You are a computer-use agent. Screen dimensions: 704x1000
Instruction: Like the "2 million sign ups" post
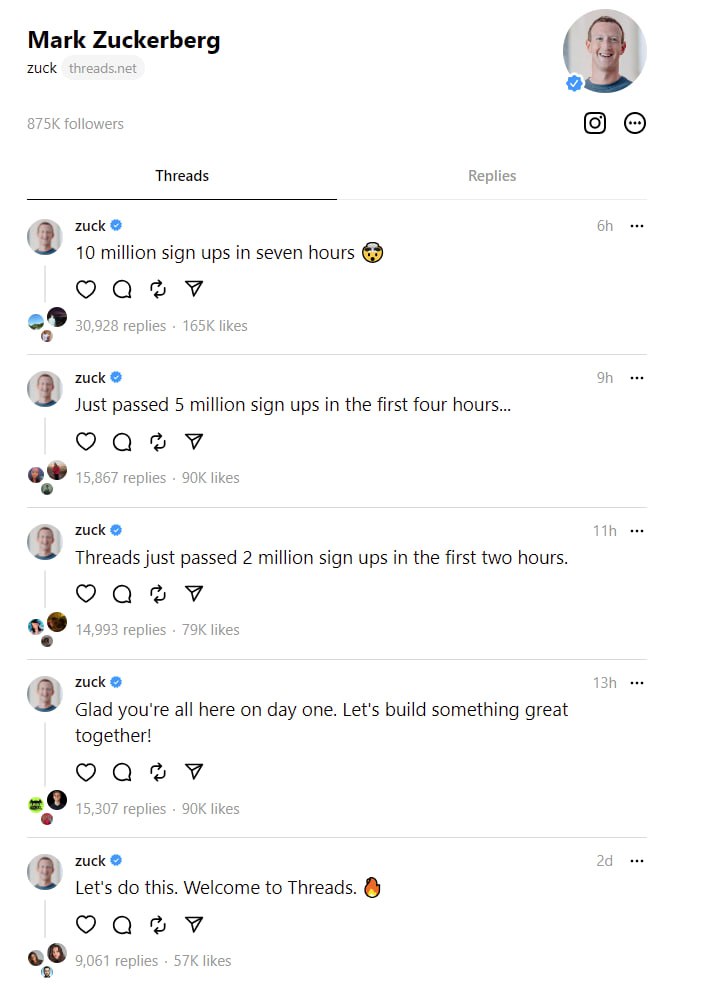point(86,593)
